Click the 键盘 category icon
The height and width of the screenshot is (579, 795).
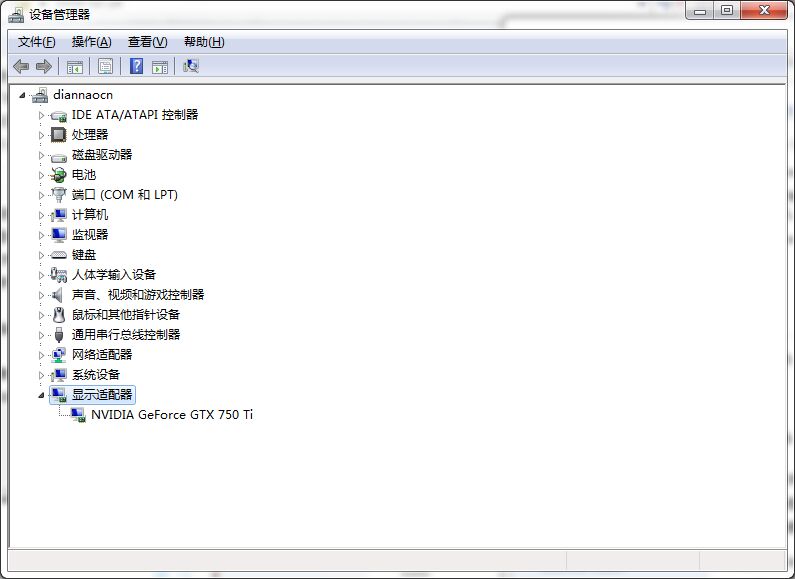pos(59,254)
